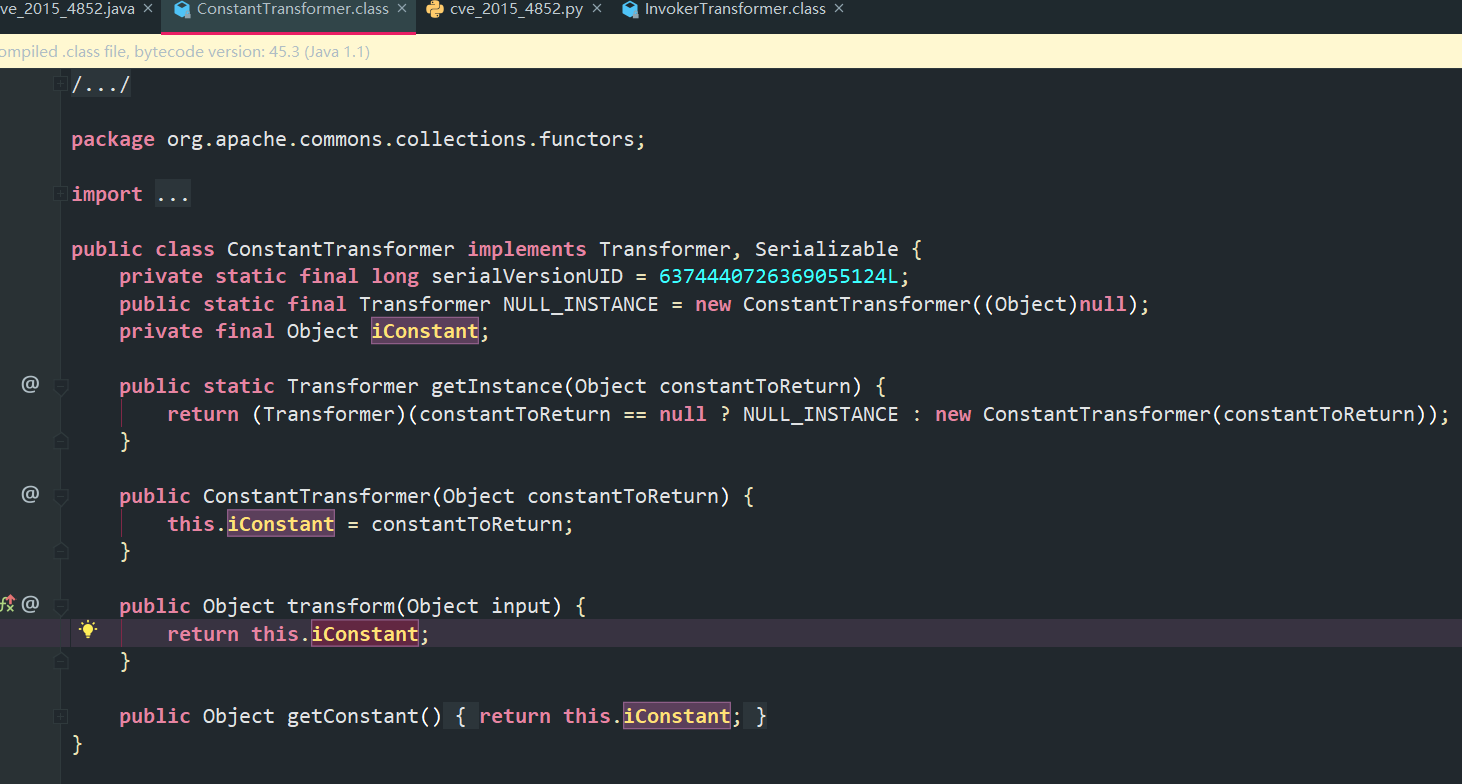The height and width of the screenshot is (784, 1462).
Task: Click iConstant inside the getConstant method
Action: tap(677, 716)
